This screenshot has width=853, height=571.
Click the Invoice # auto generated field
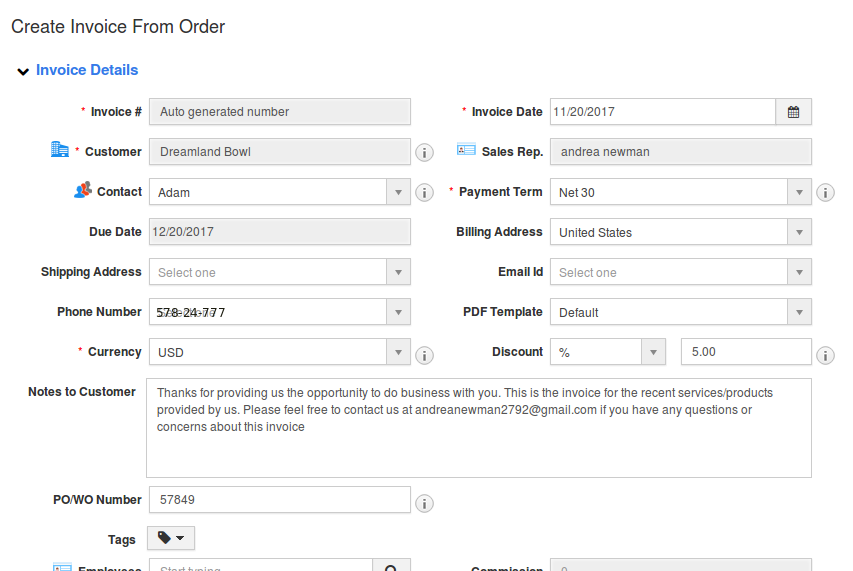280,112
